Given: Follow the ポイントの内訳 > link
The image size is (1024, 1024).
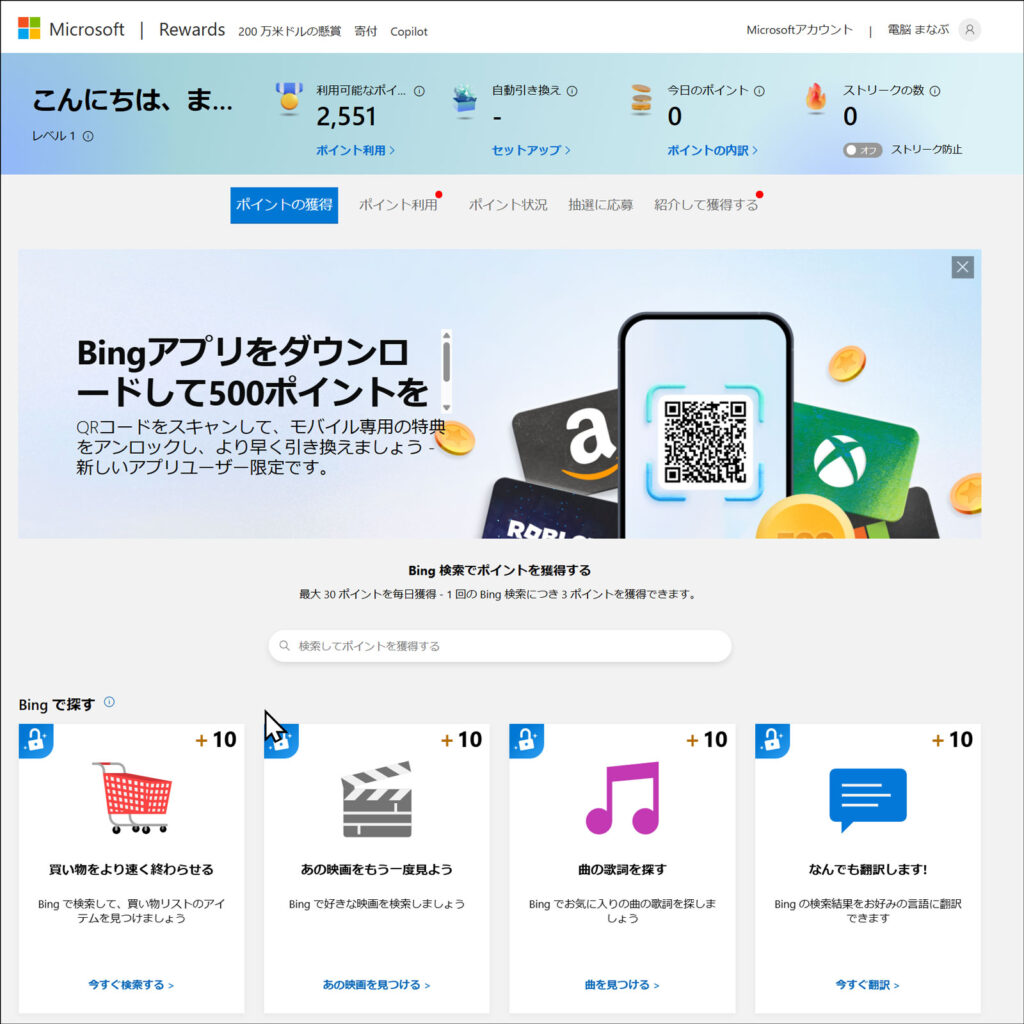Looking at the screenshot, I should (x=712, y=150).
